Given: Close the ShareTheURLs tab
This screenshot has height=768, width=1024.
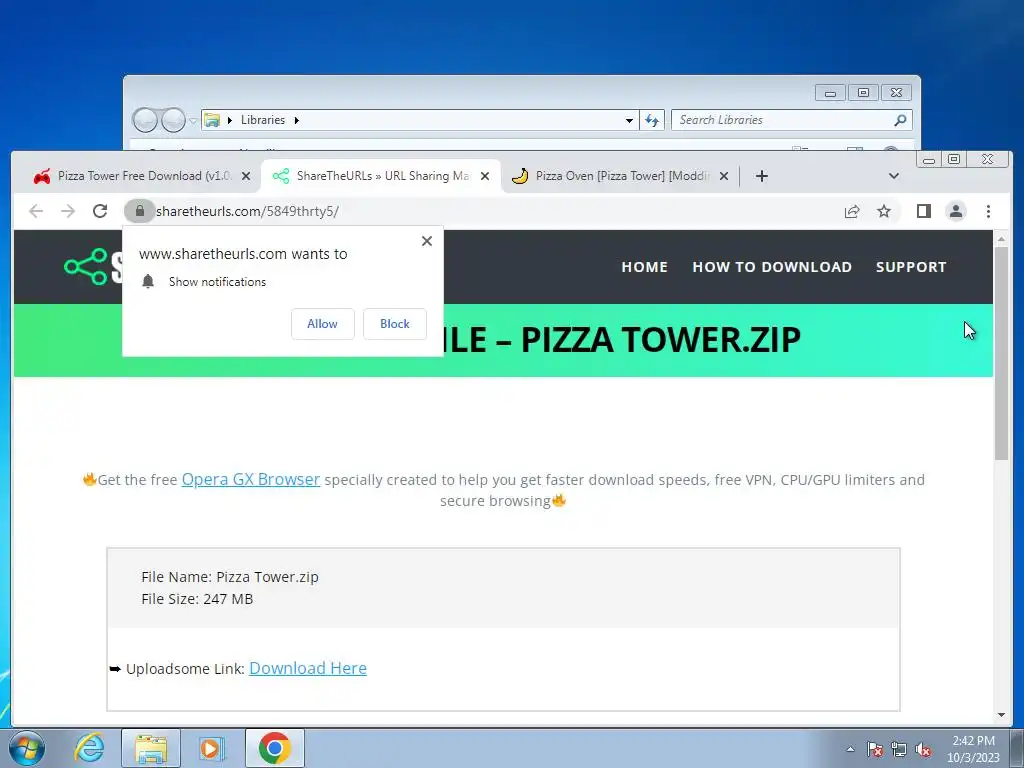Looking at the screenshot, I should click(x=485, y=176).
